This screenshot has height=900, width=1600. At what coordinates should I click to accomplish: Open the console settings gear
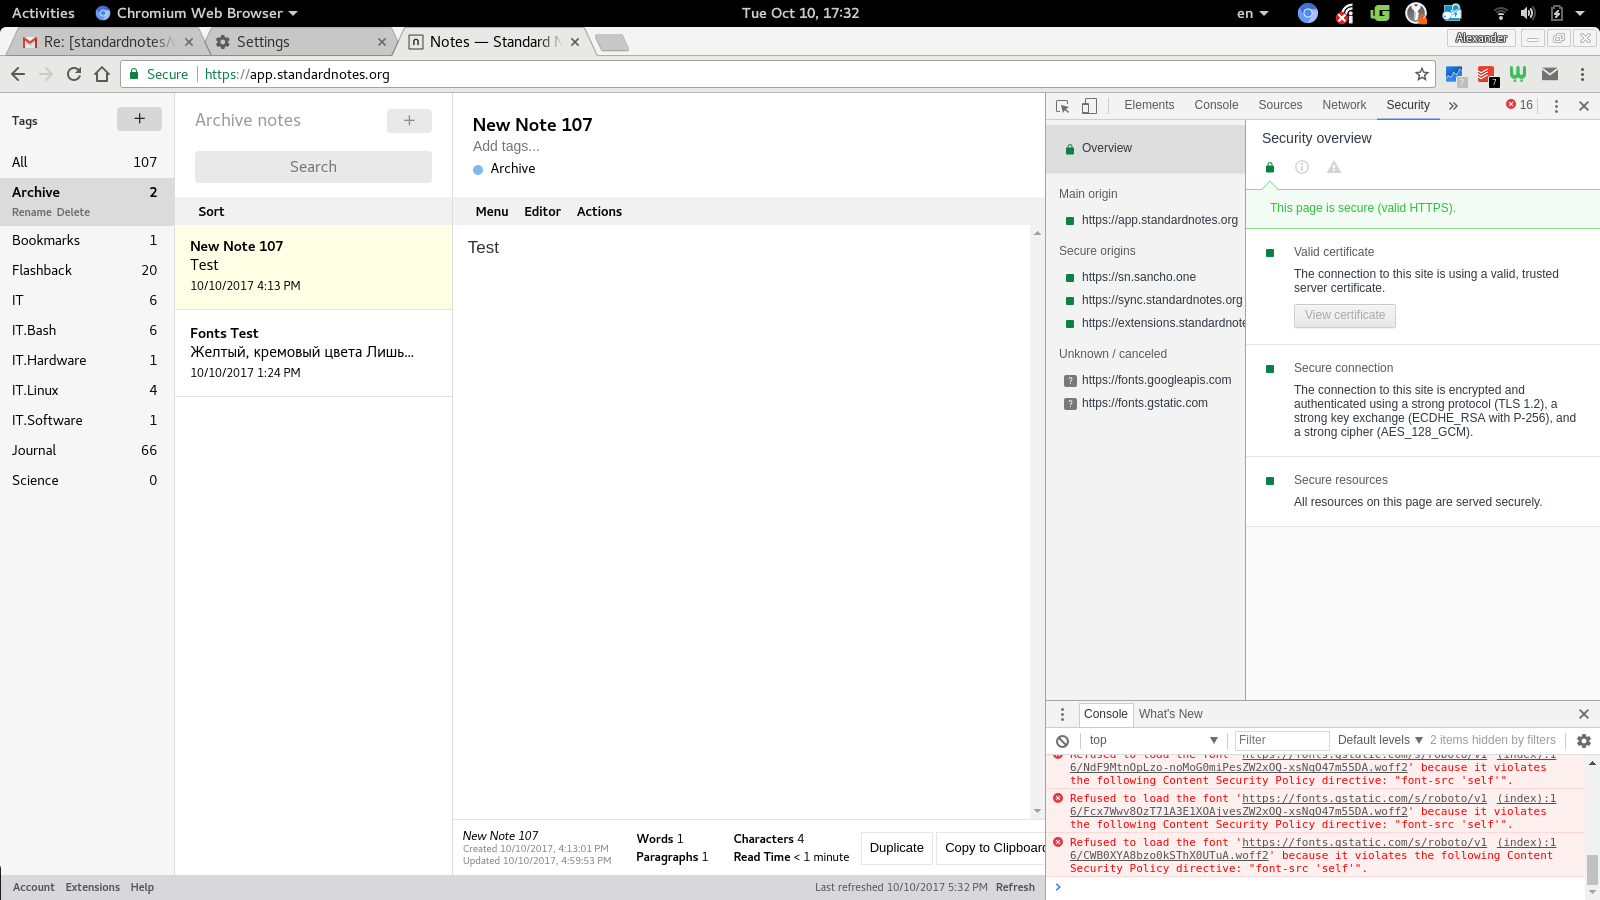pyautogui.click(x=1583, y=740)
